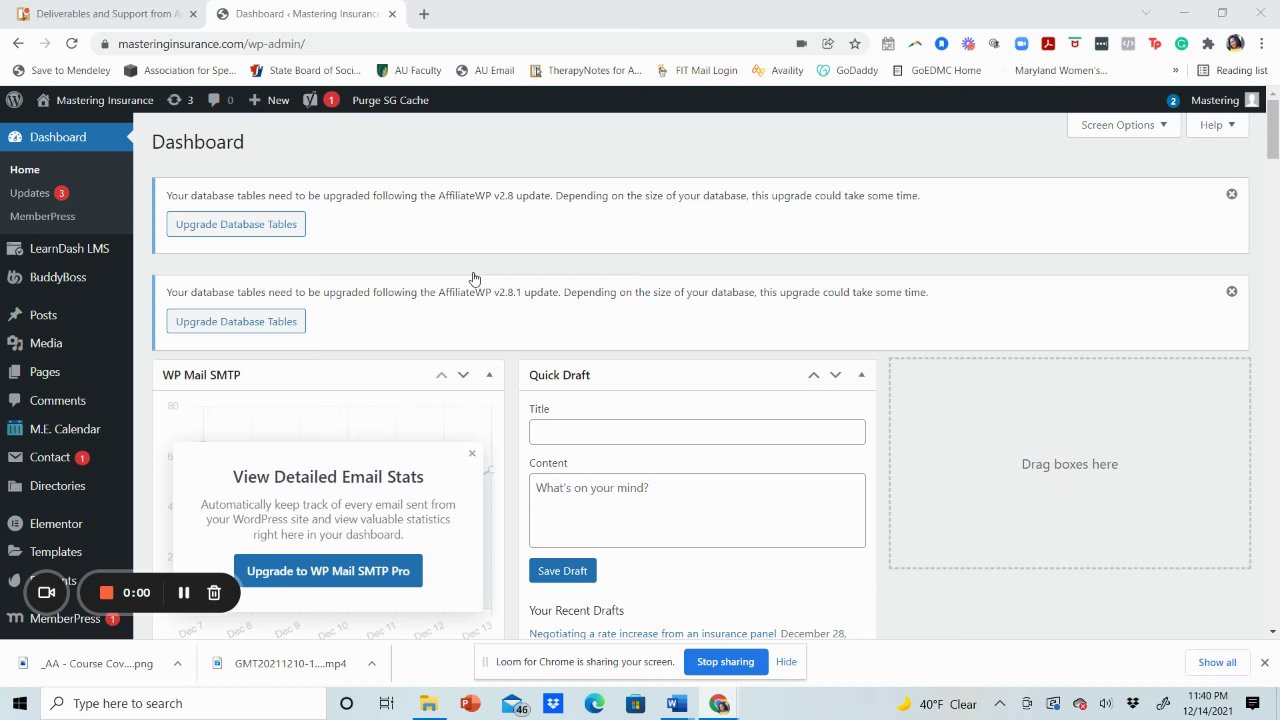Screen dimensions: 1280x720
Task: Expand the Help dropdown
Action: [x=1217, y=125]
